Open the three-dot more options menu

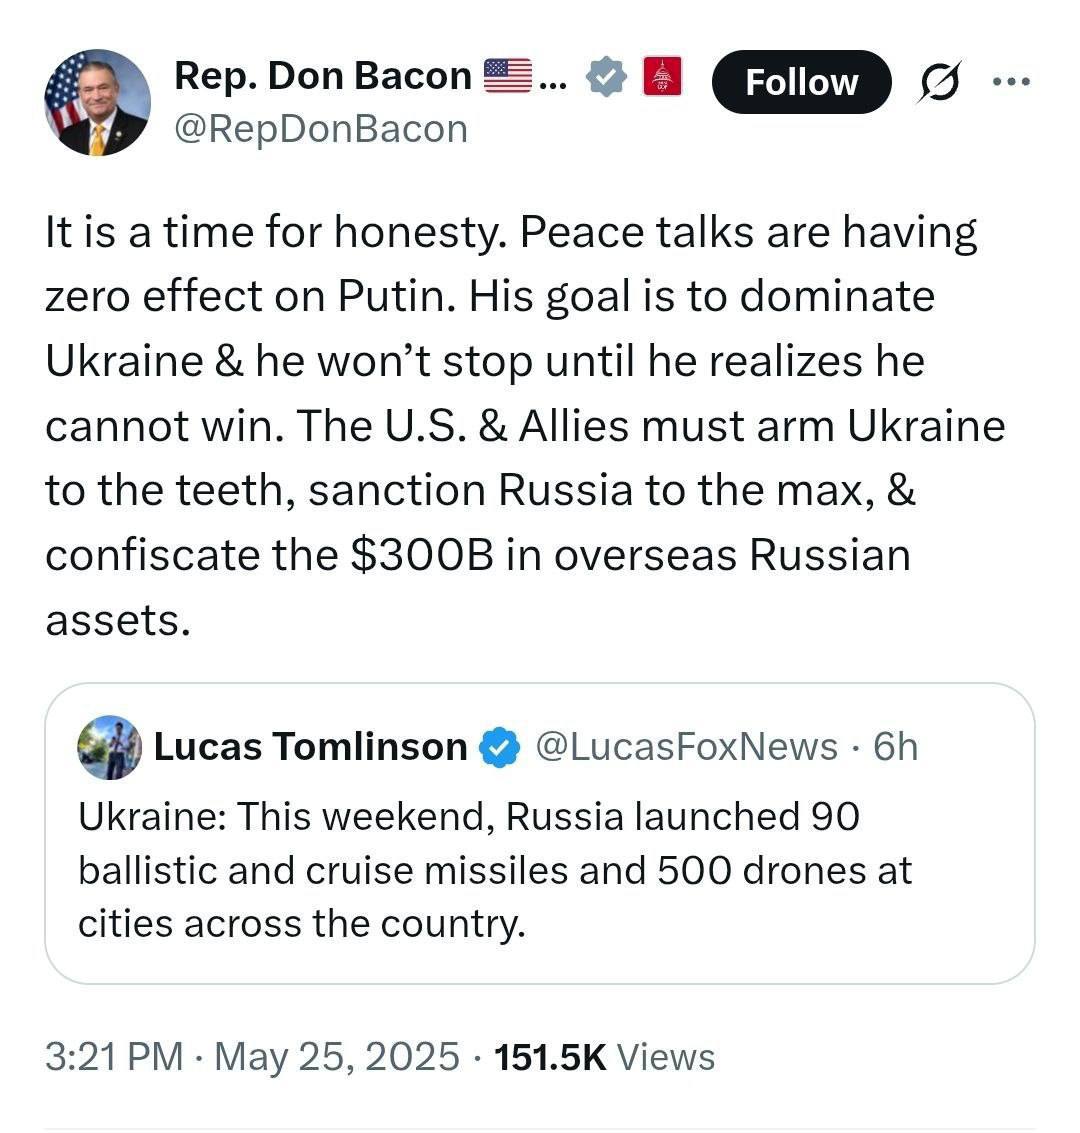point(1011,81)
